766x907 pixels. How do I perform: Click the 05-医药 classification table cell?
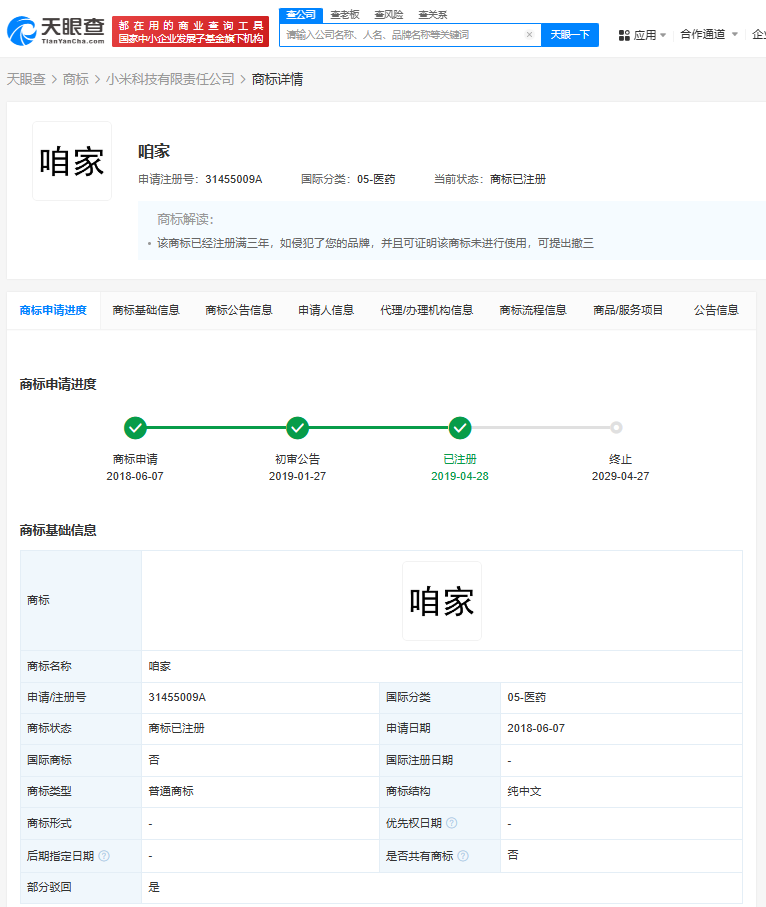621,698
